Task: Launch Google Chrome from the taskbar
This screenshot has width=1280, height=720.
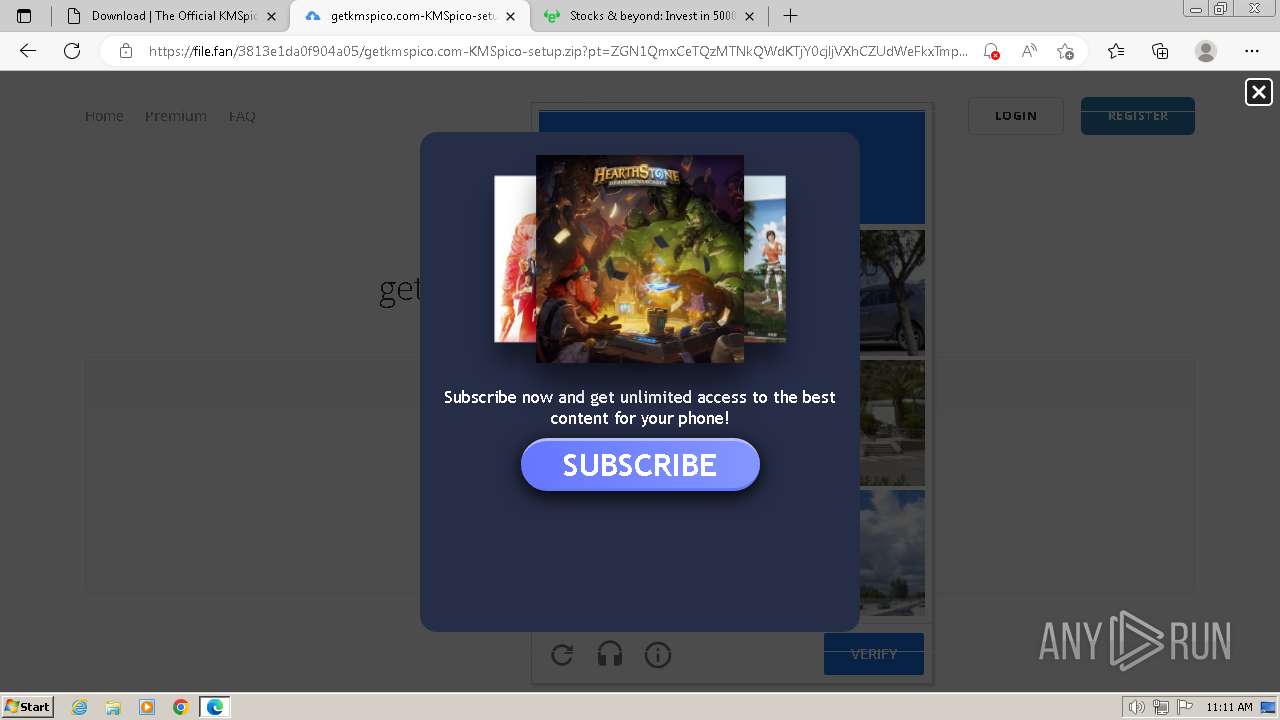Action: pos(181,707)
